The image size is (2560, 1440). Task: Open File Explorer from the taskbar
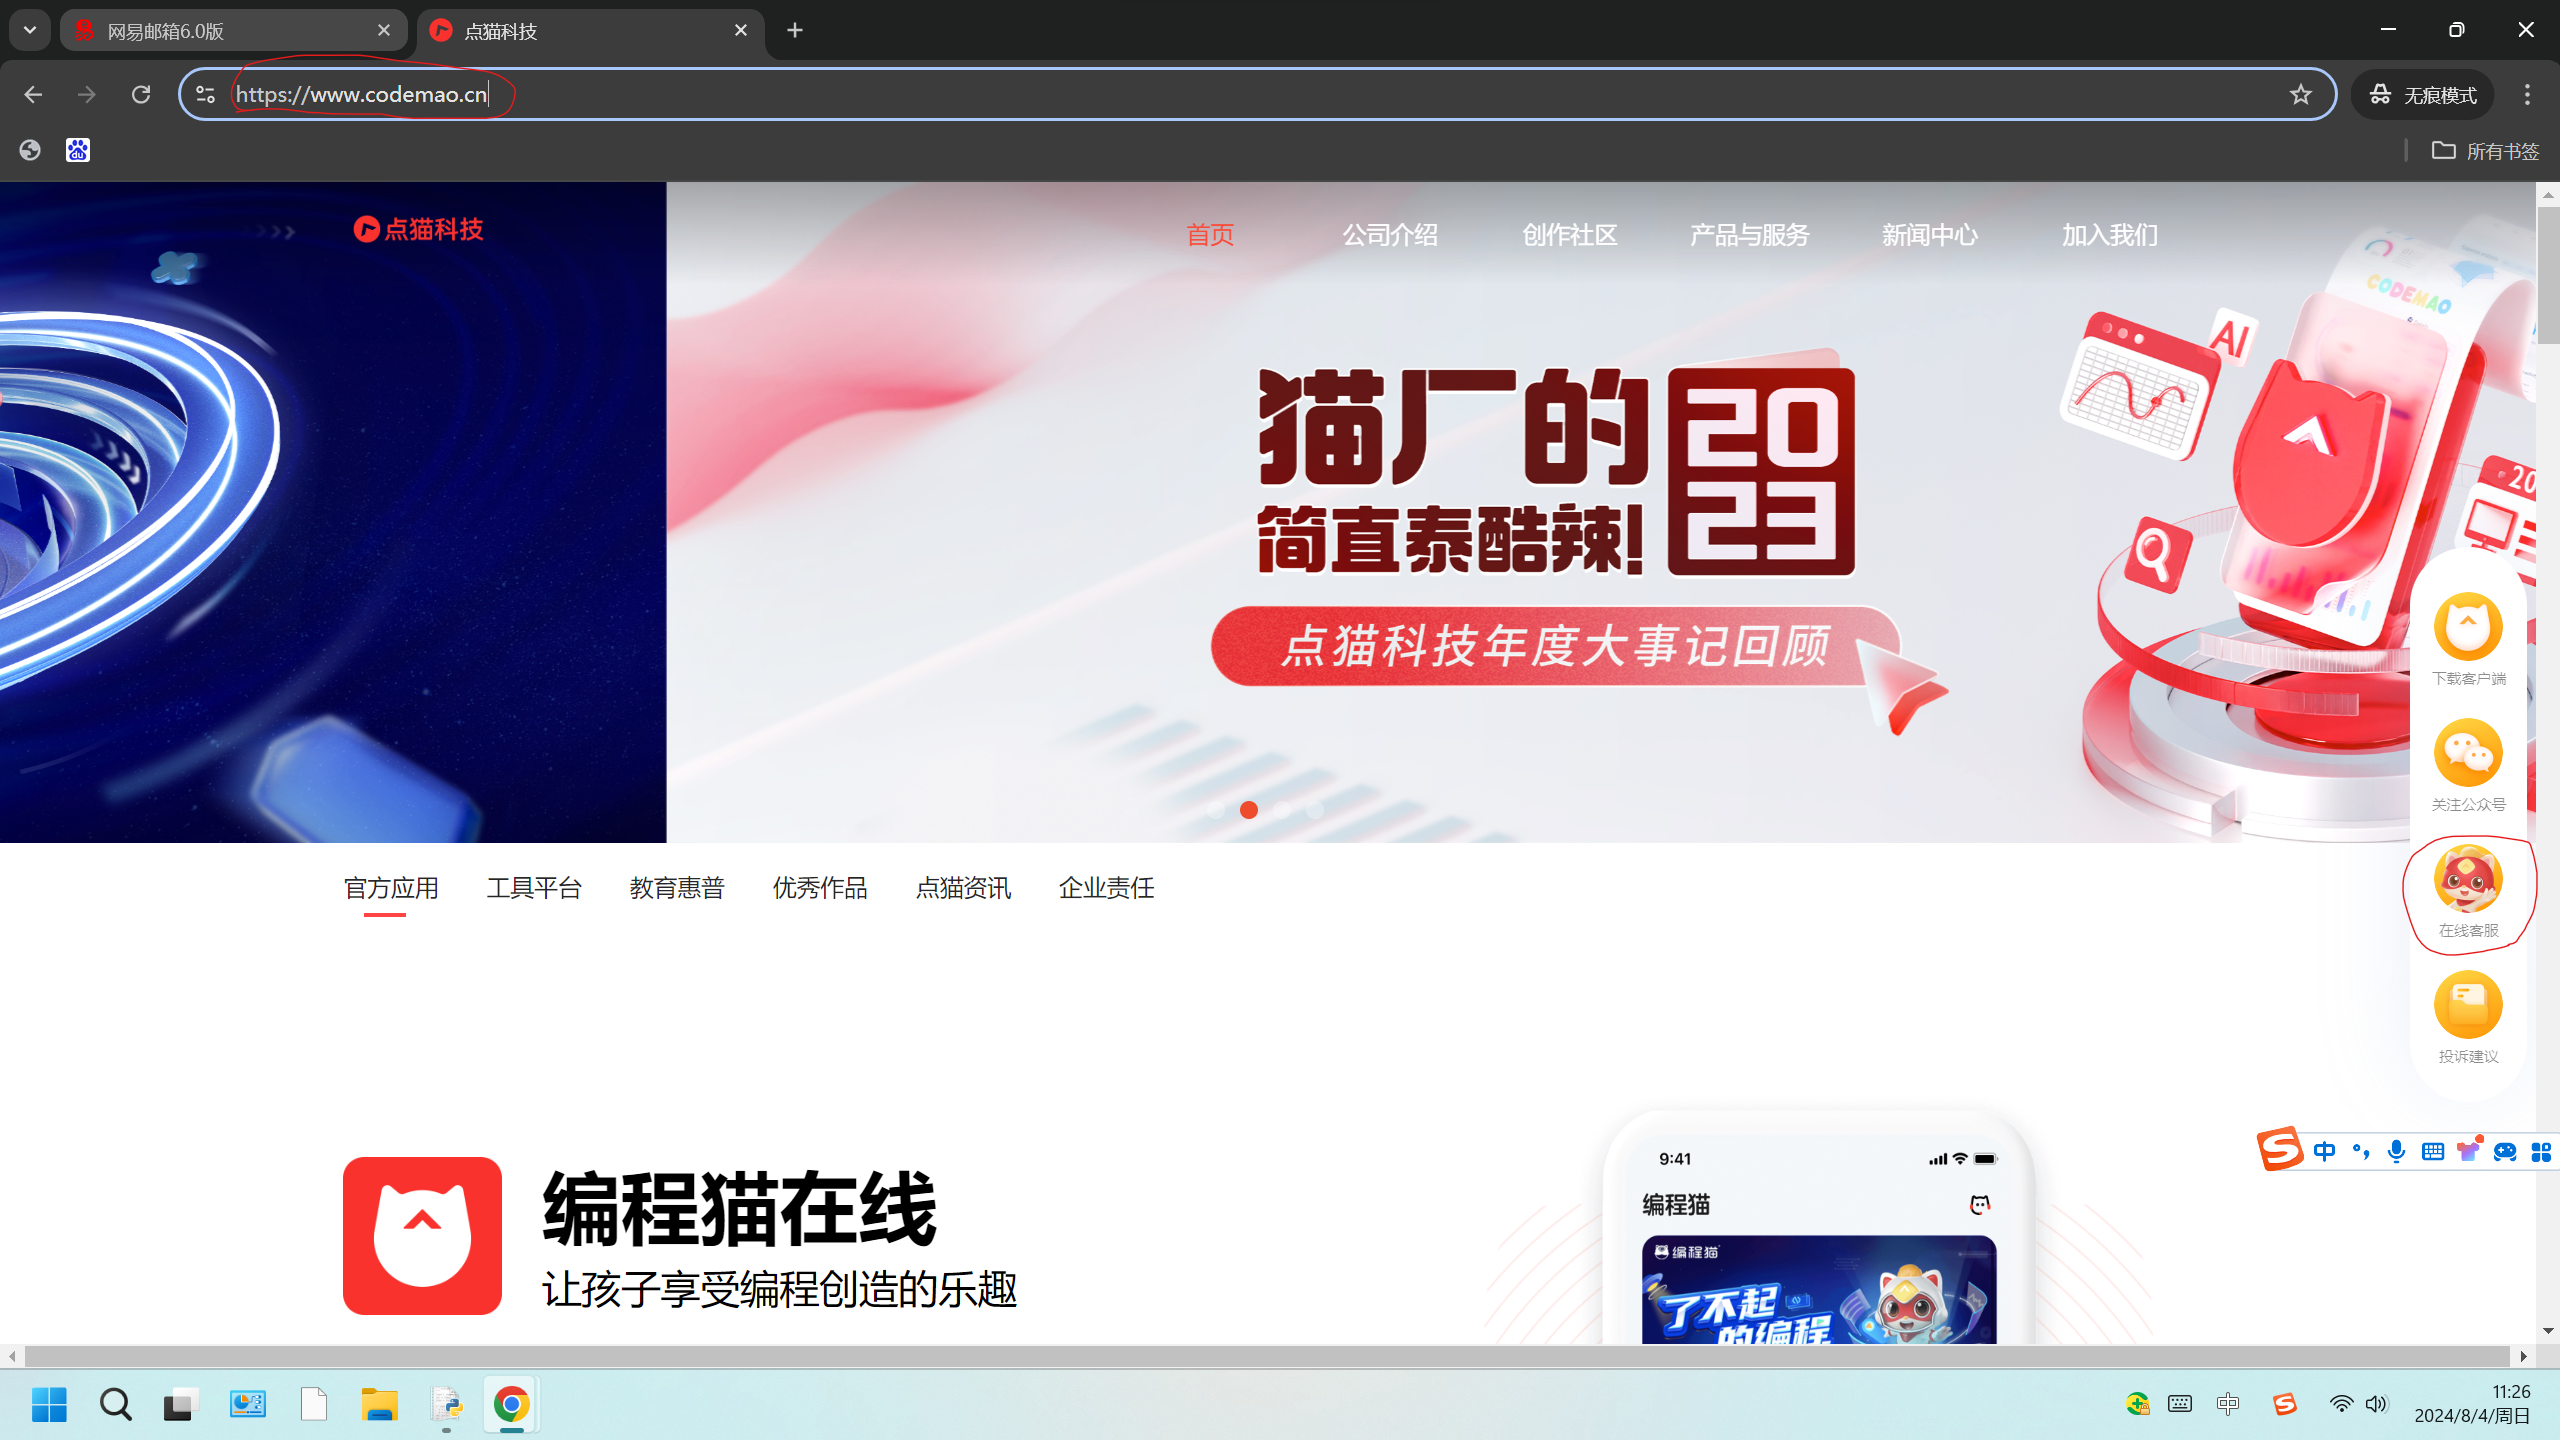pyautogui.click(x=379, y=1405)
